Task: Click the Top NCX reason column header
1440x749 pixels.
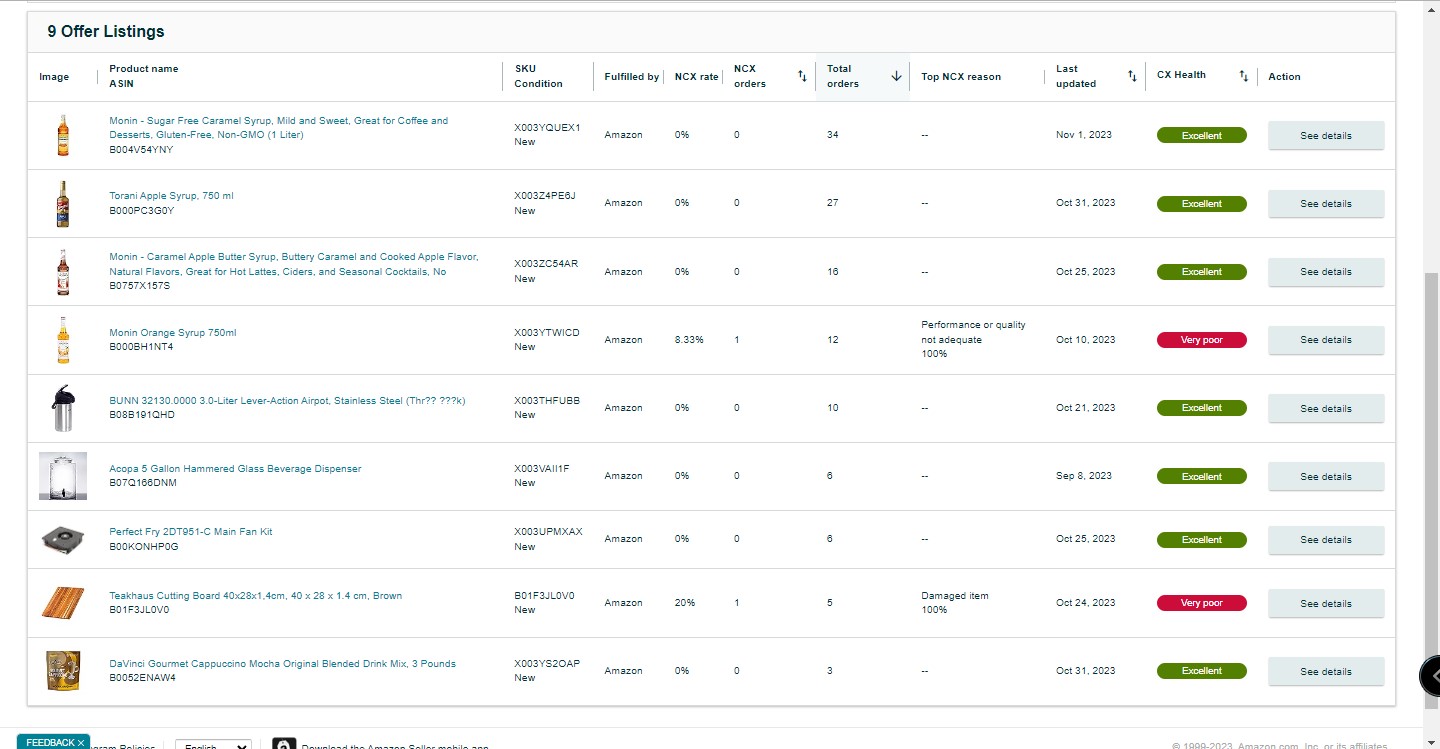Action: click(961, 77)
